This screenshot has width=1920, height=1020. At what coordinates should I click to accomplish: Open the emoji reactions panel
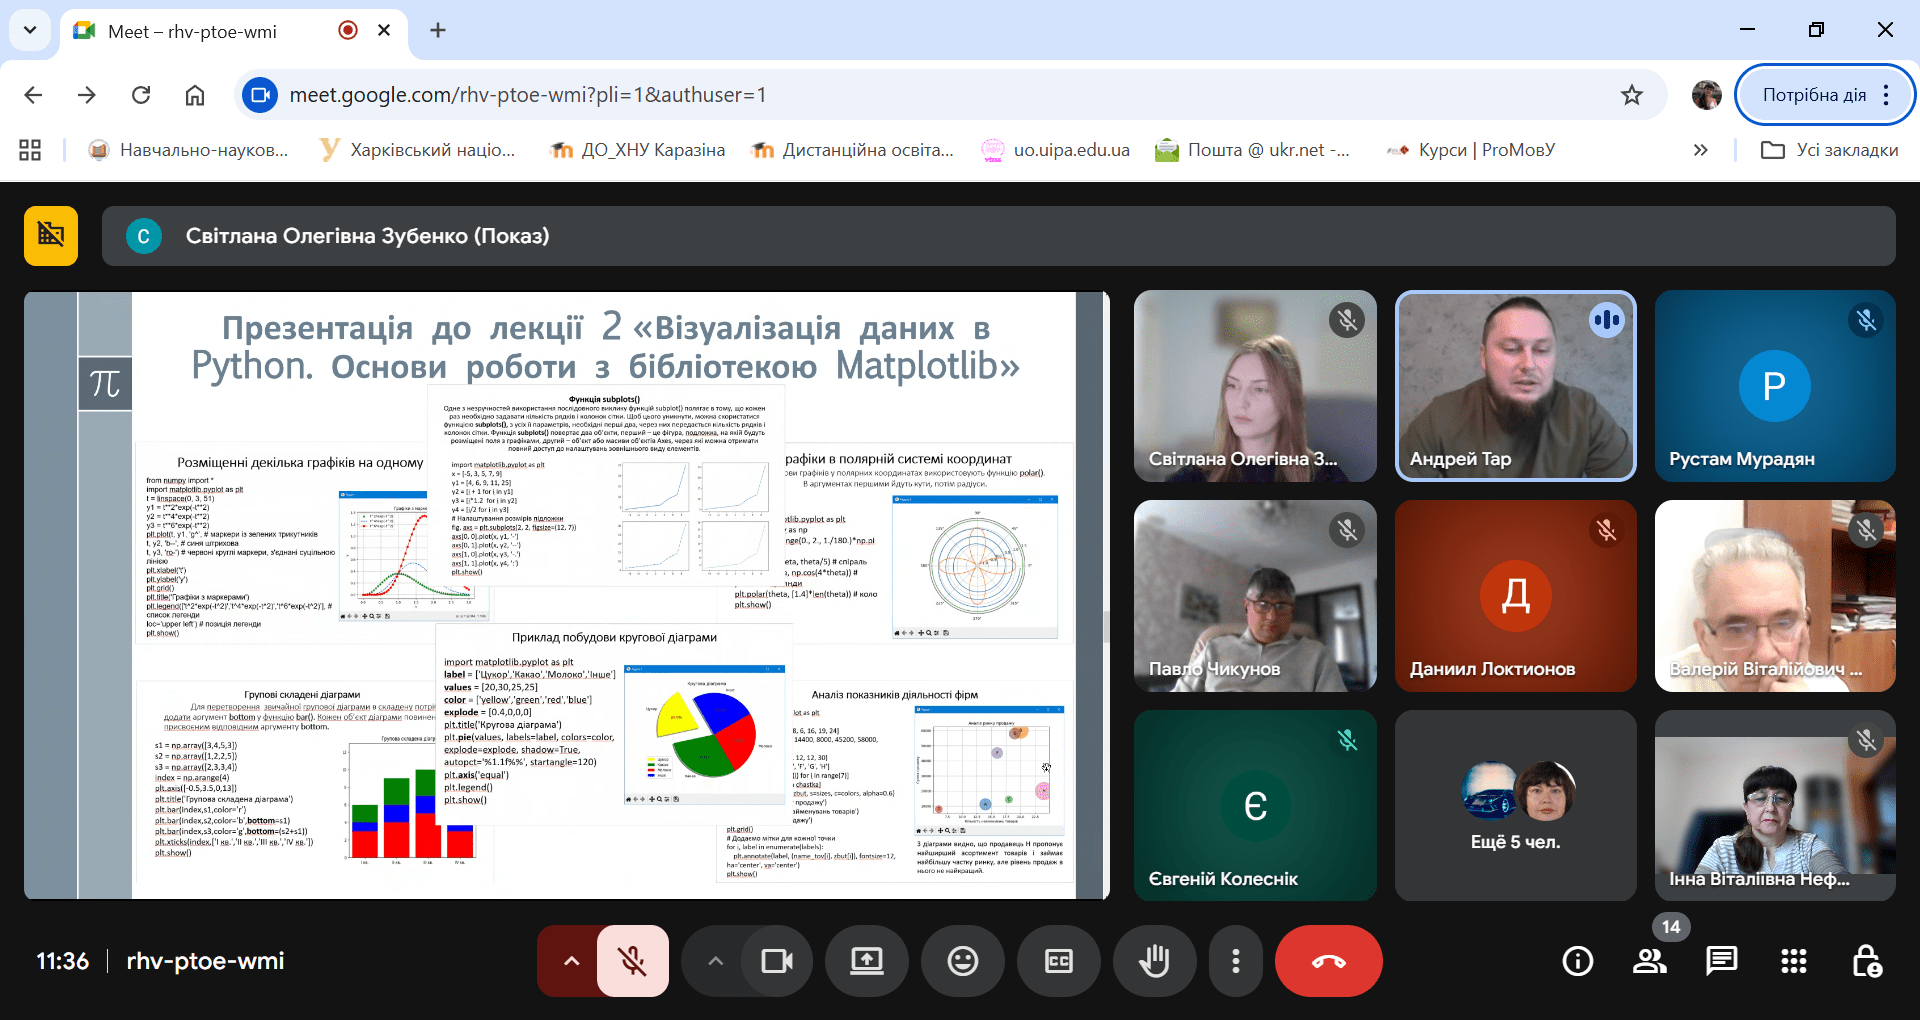click(962, 961)
